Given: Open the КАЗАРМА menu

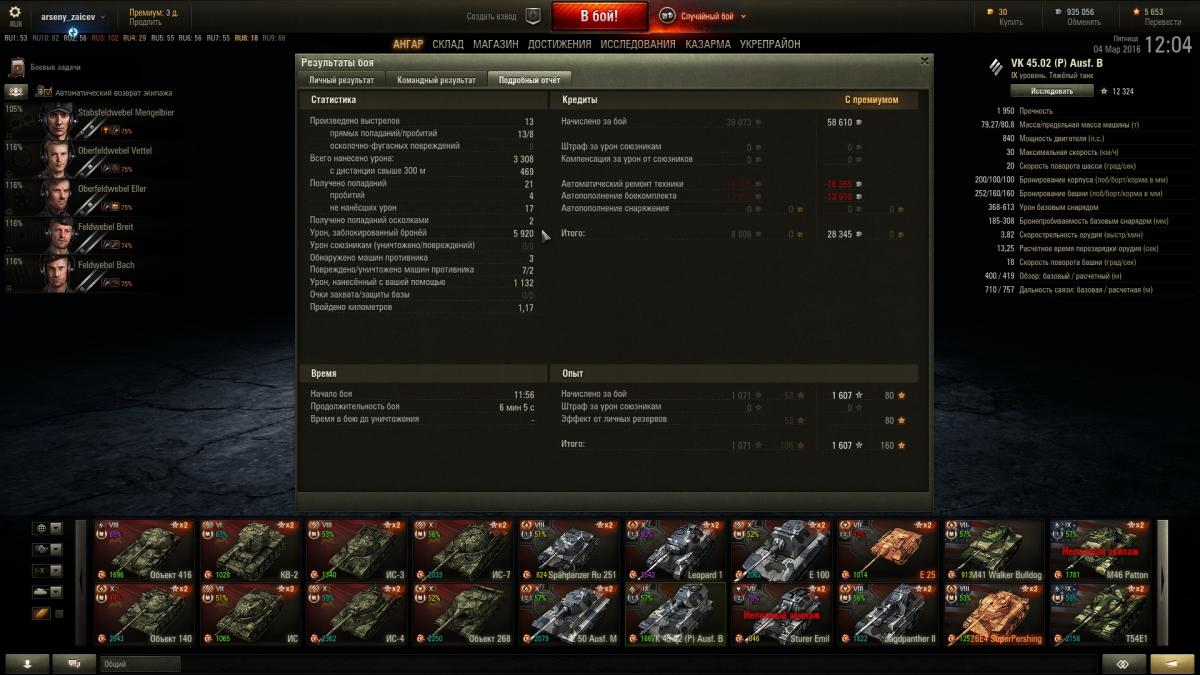Looking at the screenshot, I should click(708, 44).
